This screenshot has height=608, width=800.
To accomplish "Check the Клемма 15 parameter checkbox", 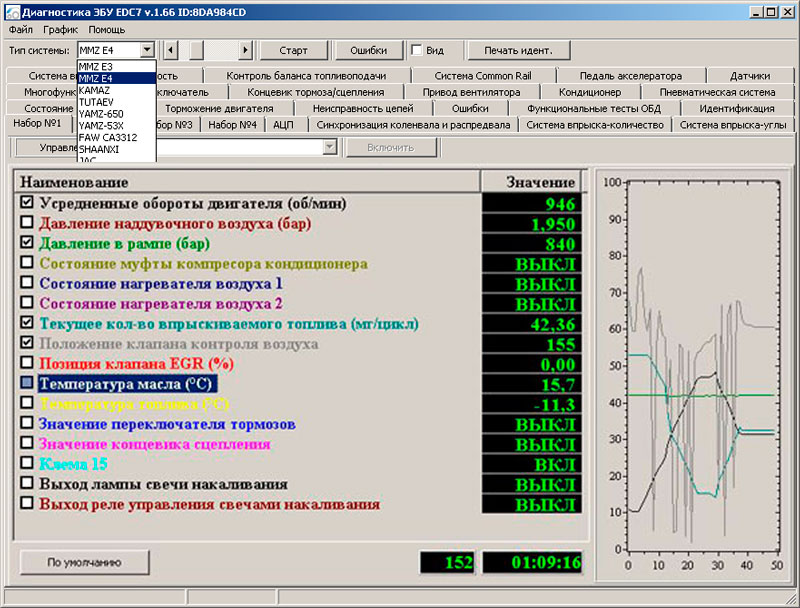I will click(27, 464).
